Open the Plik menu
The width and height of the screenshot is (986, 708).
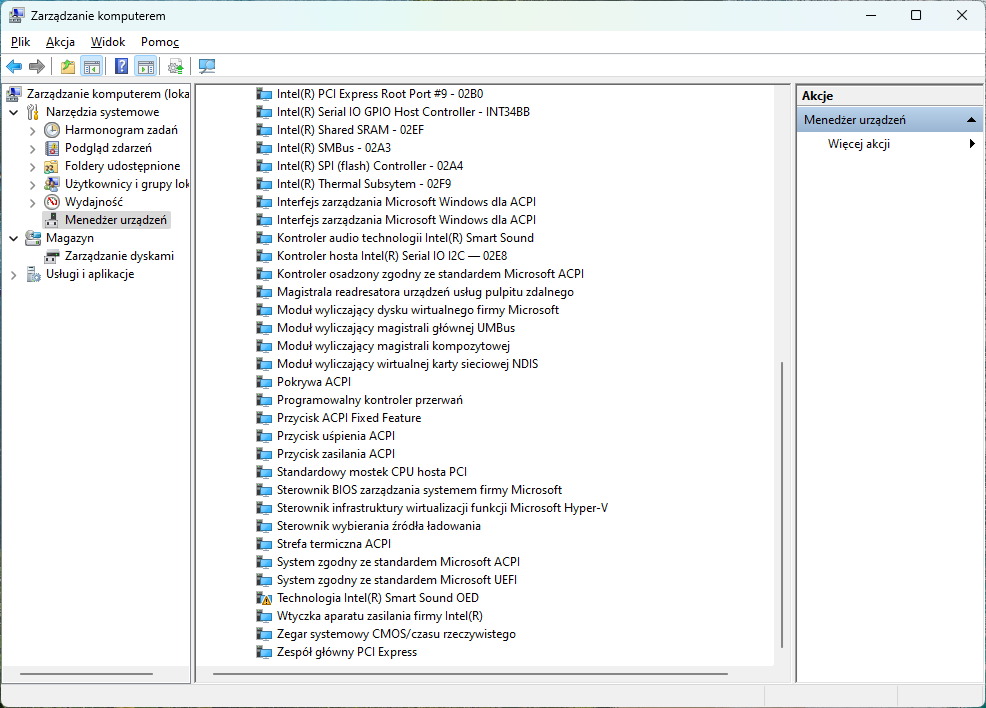pyautogui.click(x=20, y=42)
